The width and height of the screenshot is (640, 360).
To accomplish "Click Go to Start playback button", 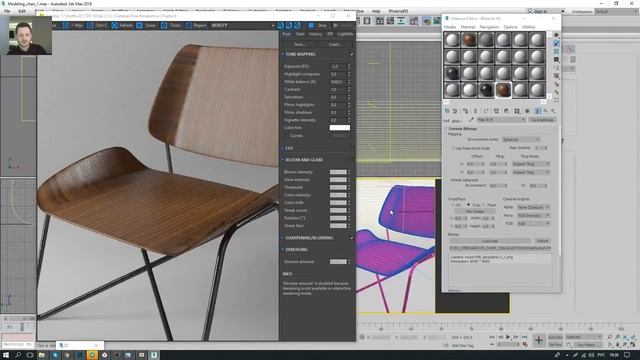I will pos(492,337).
